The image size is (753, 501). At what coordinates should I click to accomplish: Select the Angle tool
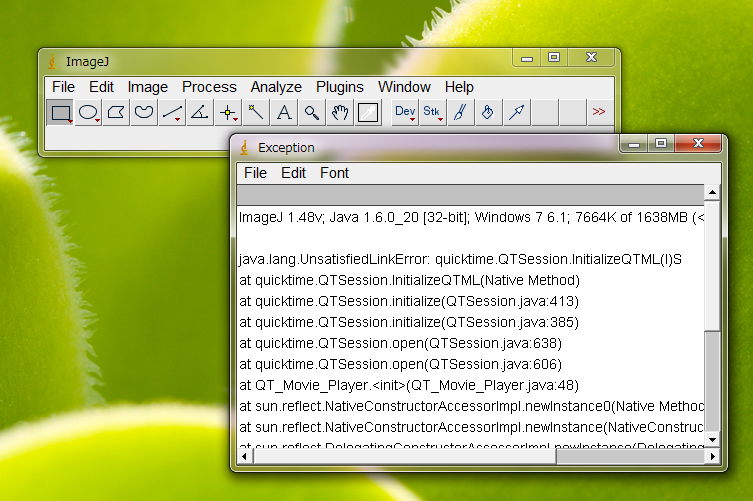coord(199,113)
